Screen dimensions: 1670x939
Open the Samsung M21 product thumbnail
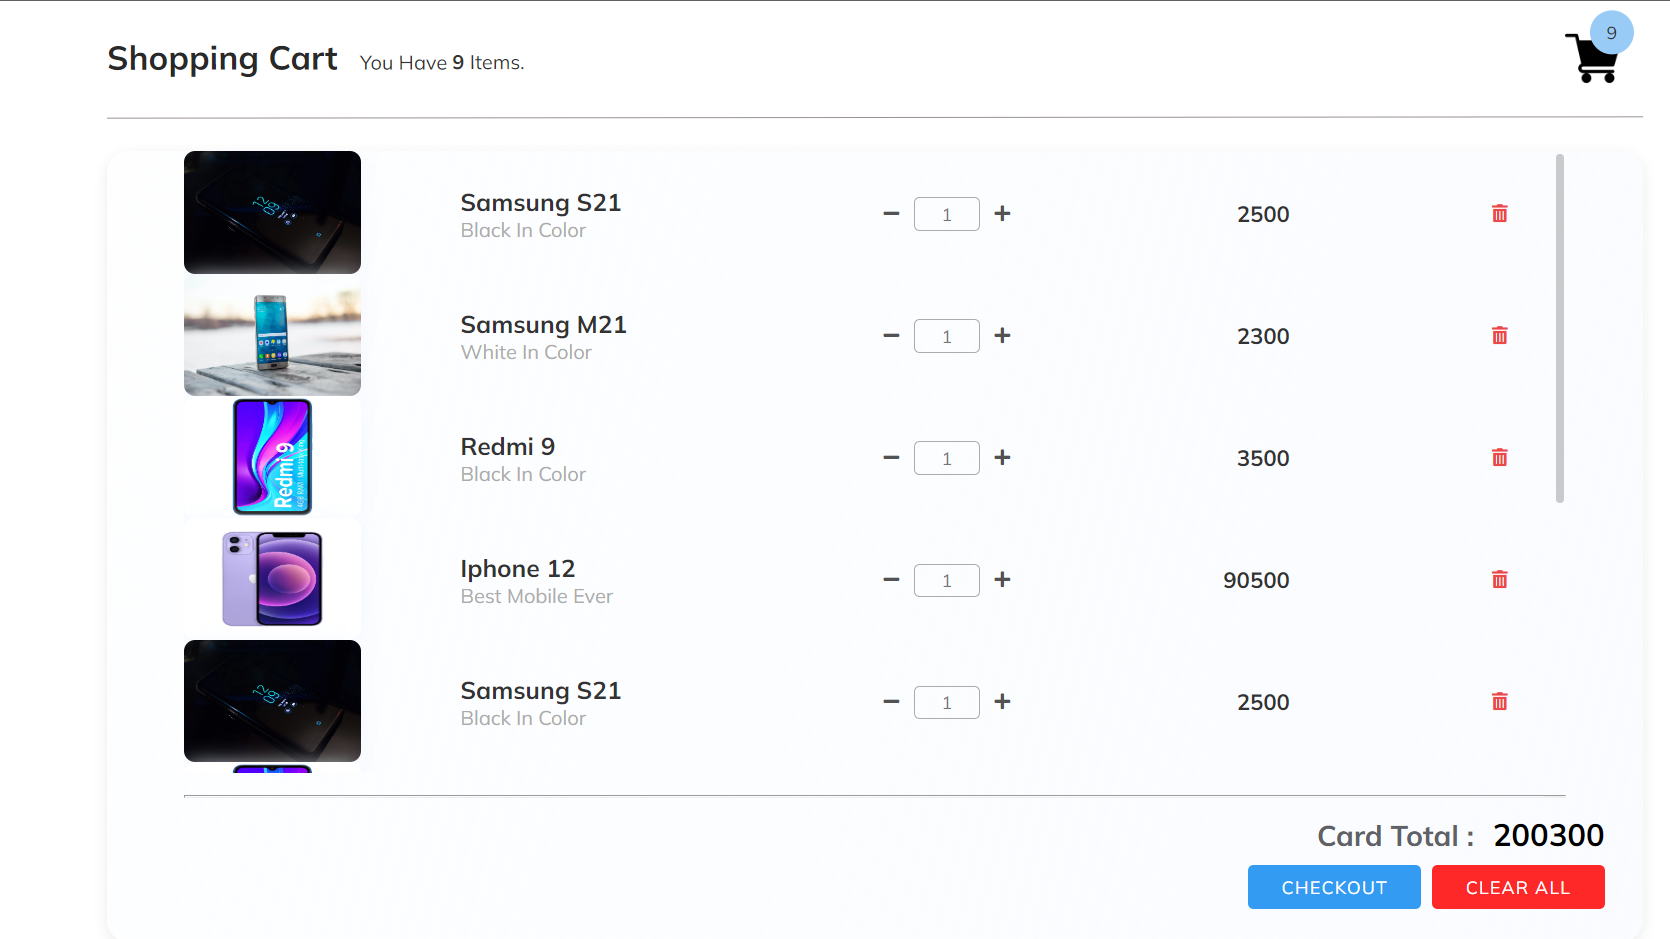[x=272, y=336]
